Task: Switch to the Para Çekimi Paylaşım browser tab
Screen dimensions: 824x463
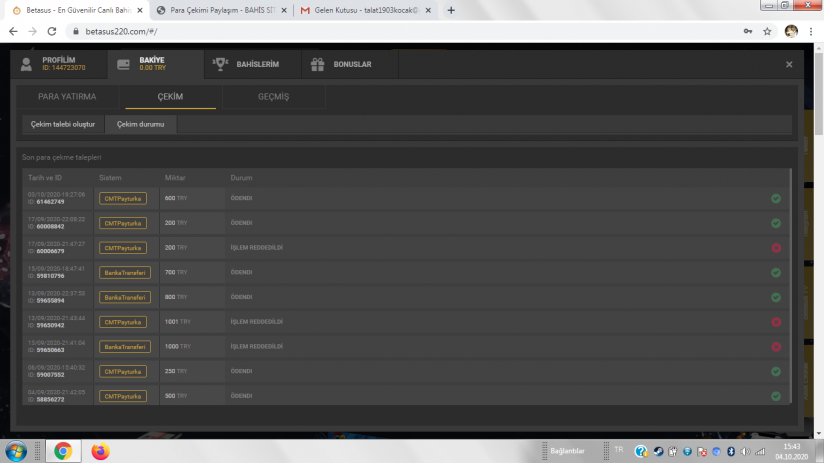Action: [x=221, y=10]
